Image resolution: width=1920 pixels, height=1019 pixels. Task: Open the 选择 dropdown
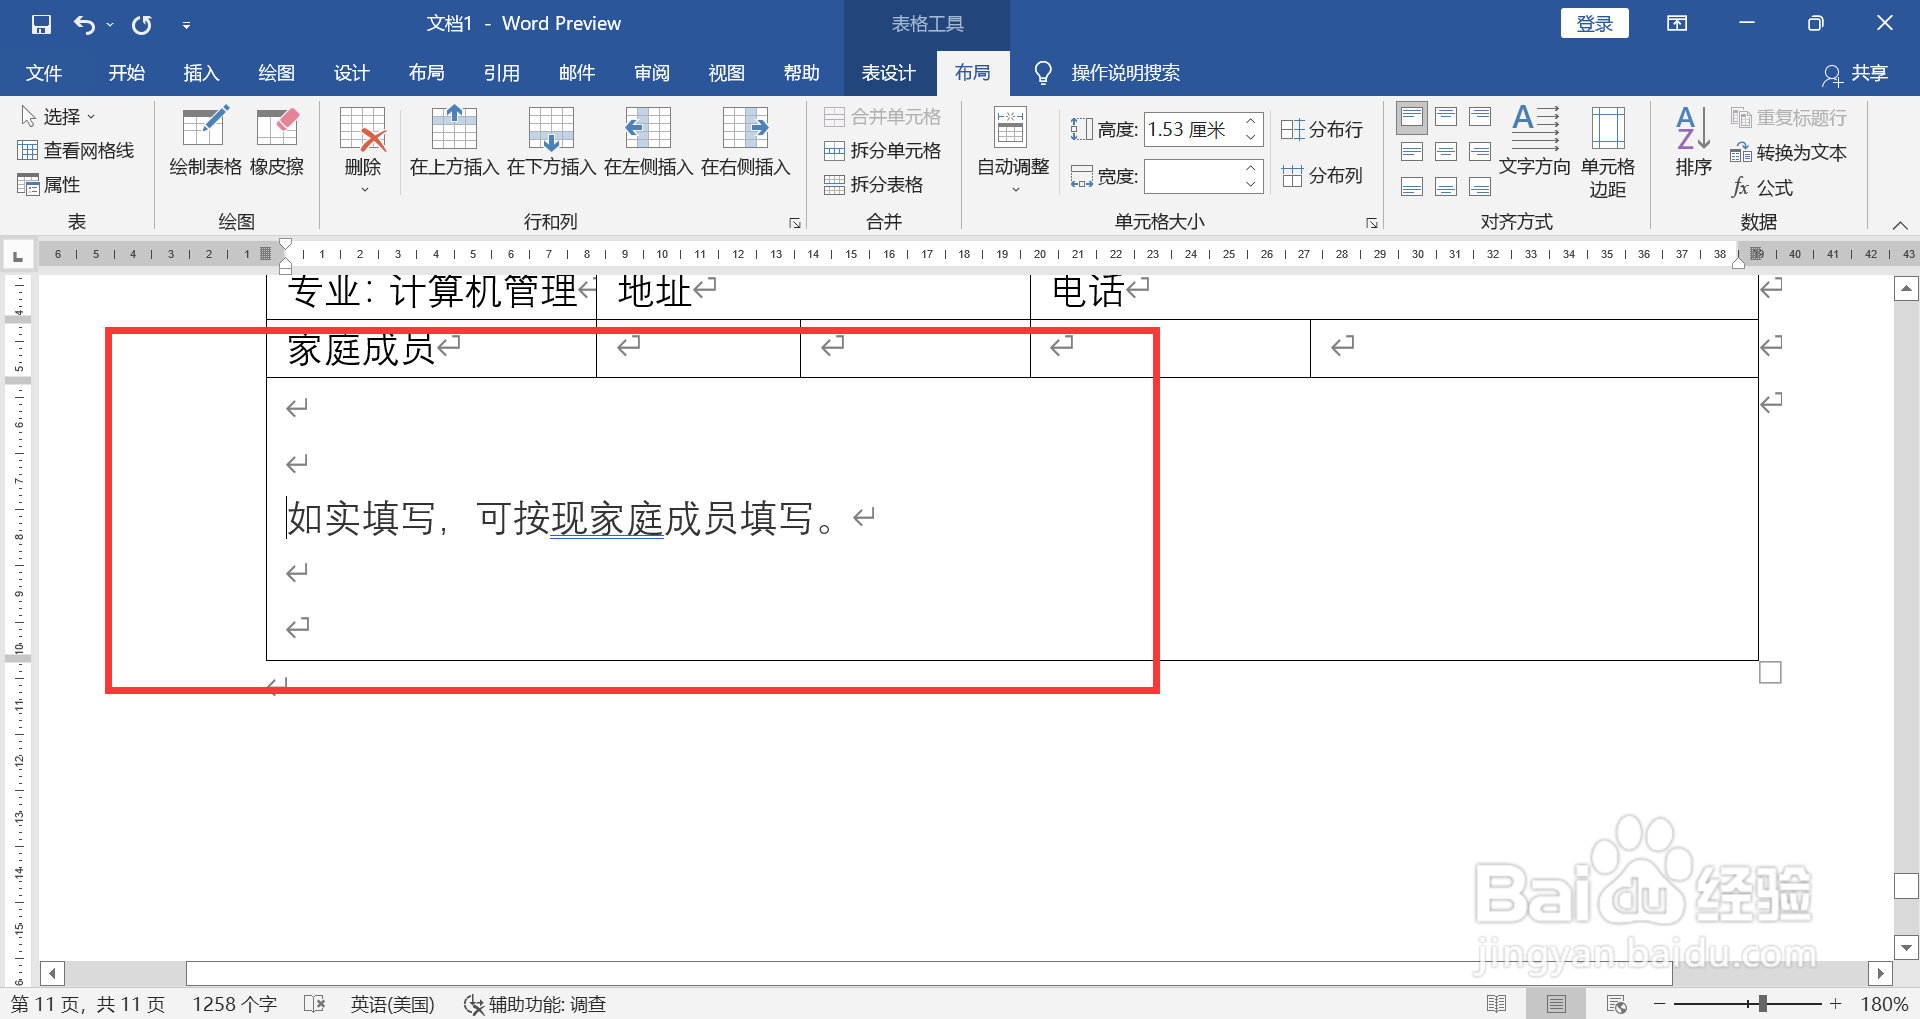60,116
